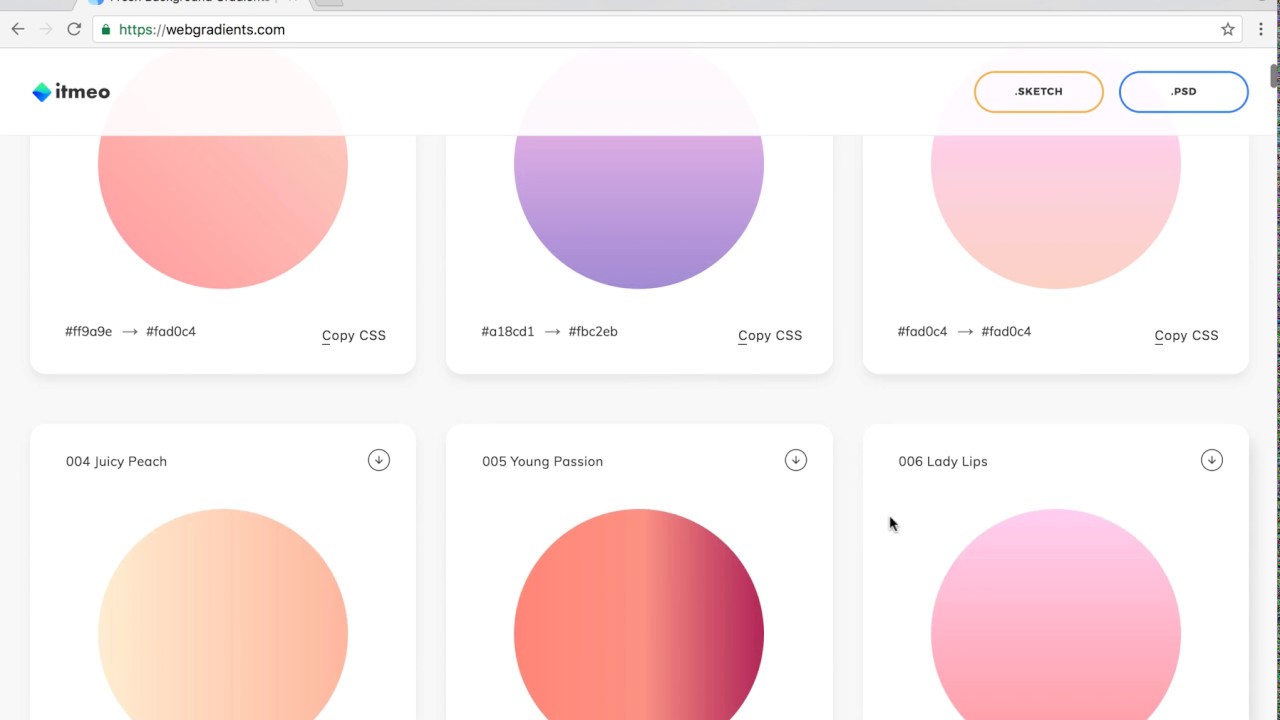
Task: Click the 006 Lady Lips title
Action: (943, 461)
